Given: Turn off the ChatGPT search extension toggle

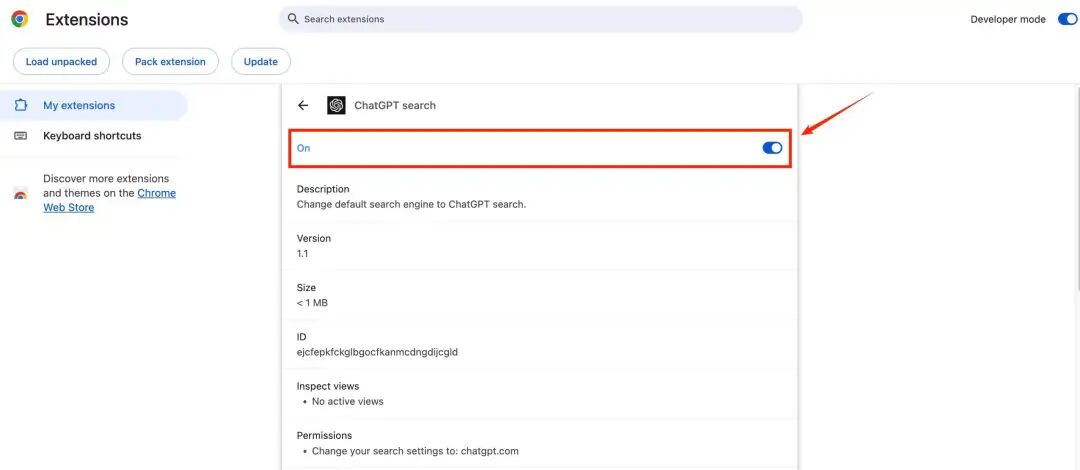Looking at the screenshot, I should [x=772, y=147].
